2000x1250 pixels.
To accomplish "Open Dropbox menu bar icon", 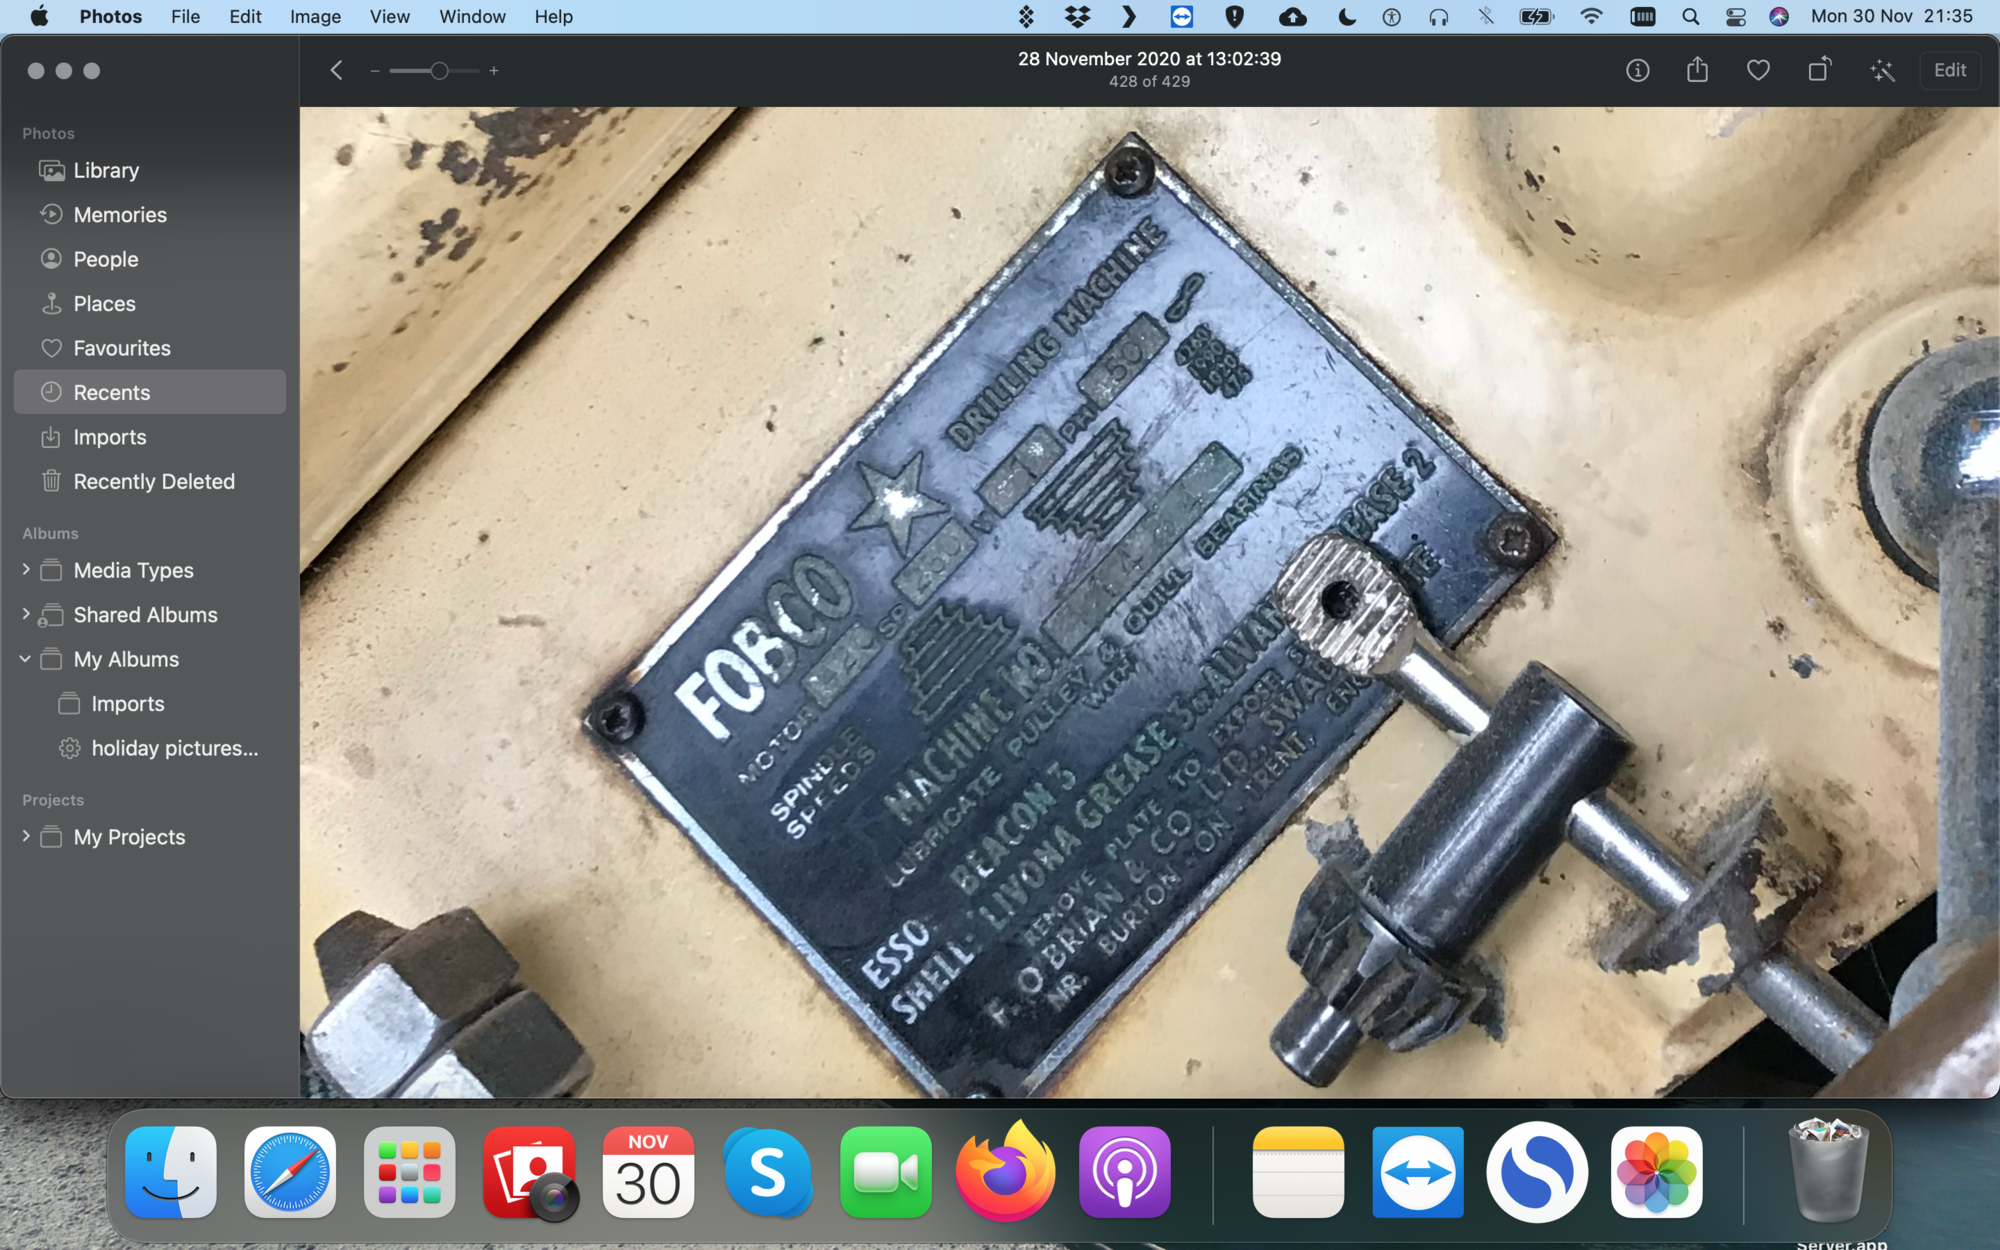I will pyautogui.click(x=1077, y=16).
